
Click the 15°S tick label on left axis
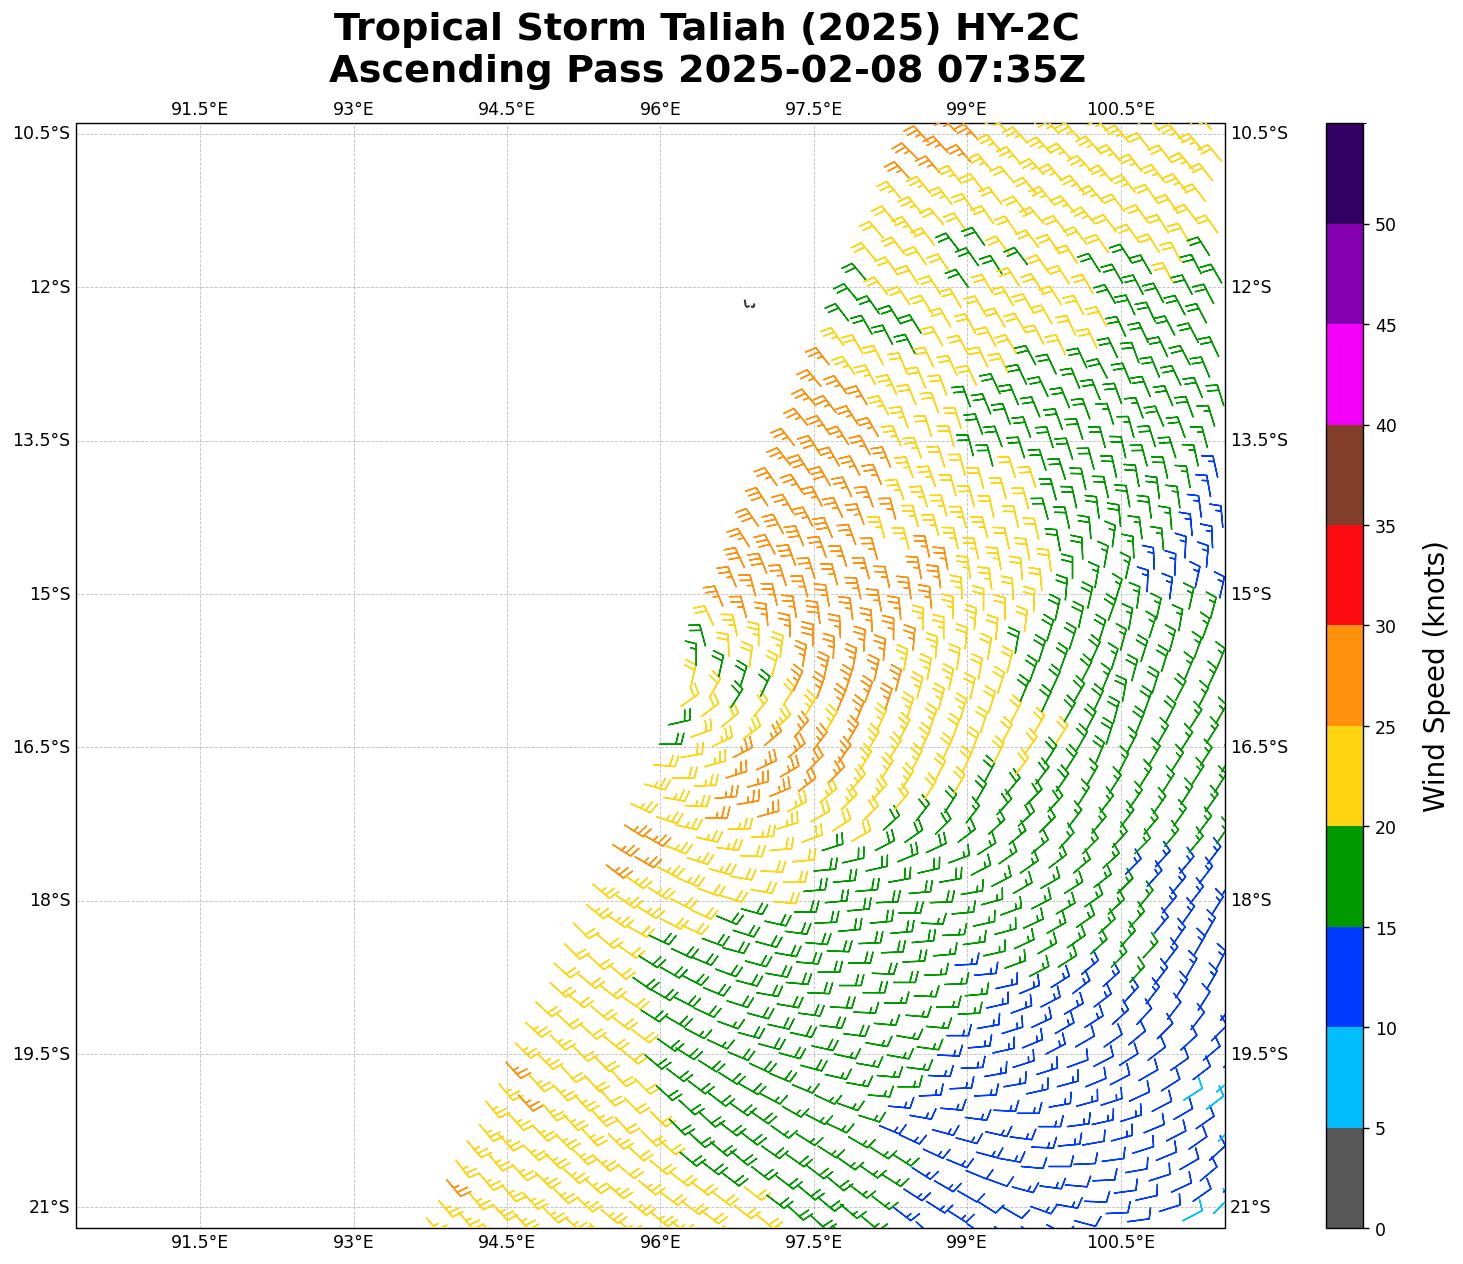tap(50, 594)
